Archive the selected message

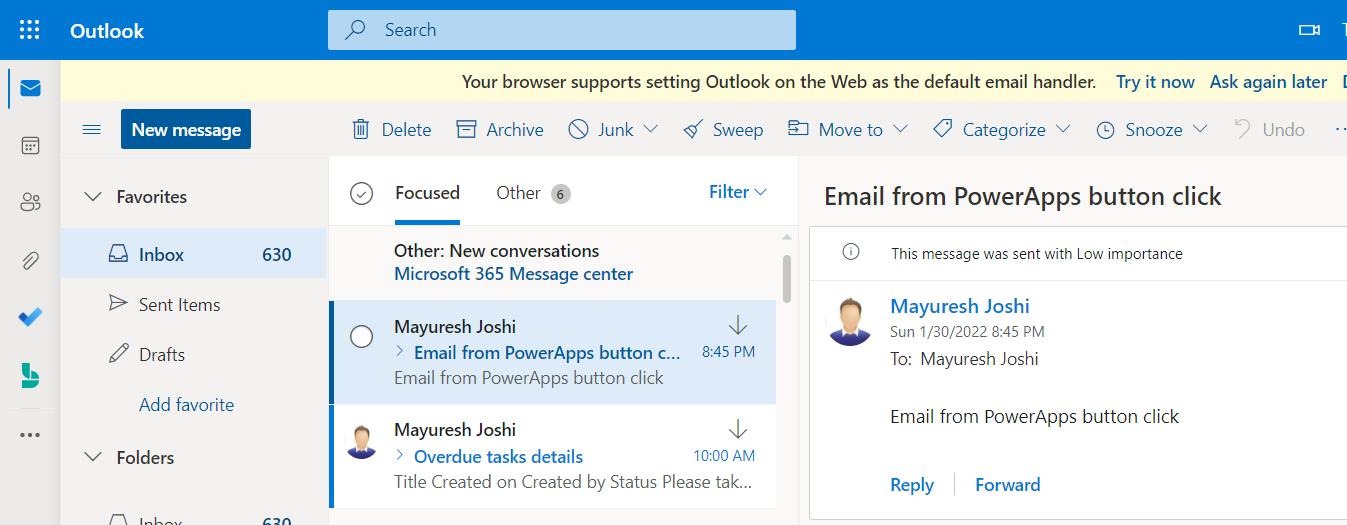pyautogui.click(x=500, y=130)
